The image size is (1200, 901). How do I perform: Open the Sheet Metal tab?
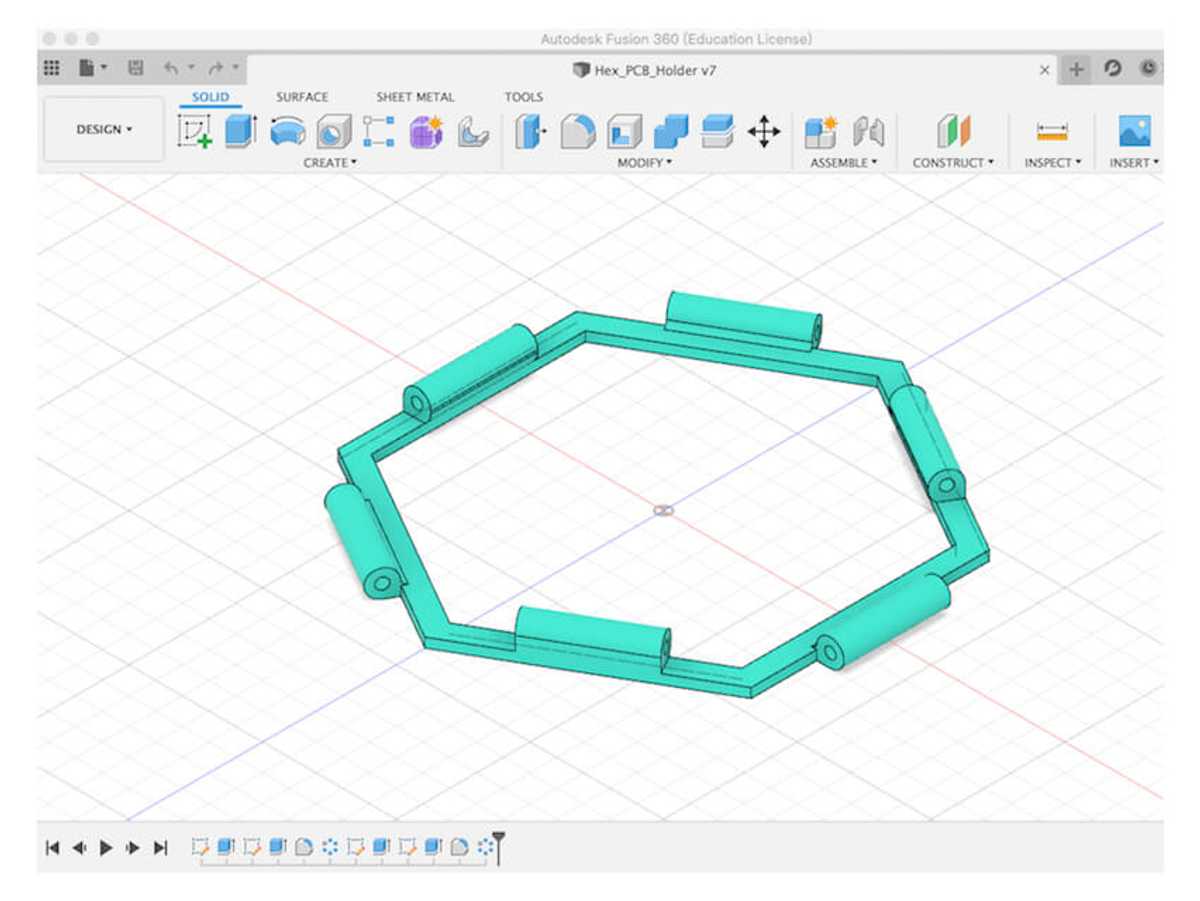tap(416, 97)
